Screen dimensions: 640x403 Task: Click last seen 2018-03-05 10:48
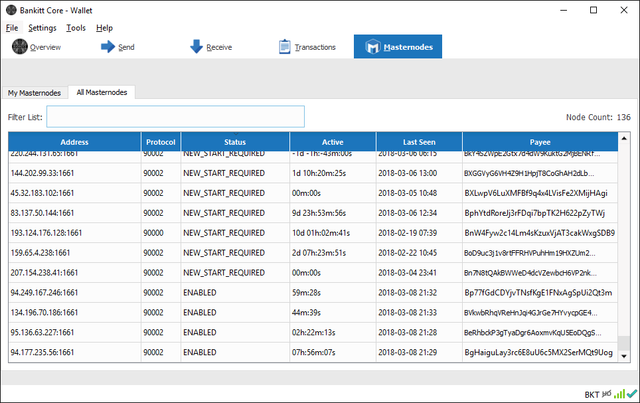point(407,193)
